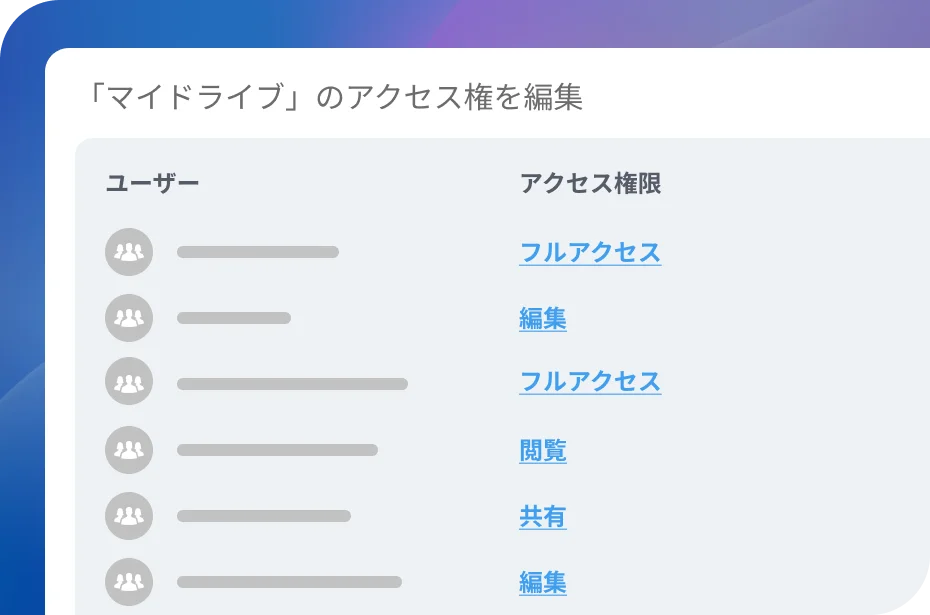Image resolution: width=930 pixels, height=615 pixels.
Task: Select the user name beside the first 編集
Action: 234,318
